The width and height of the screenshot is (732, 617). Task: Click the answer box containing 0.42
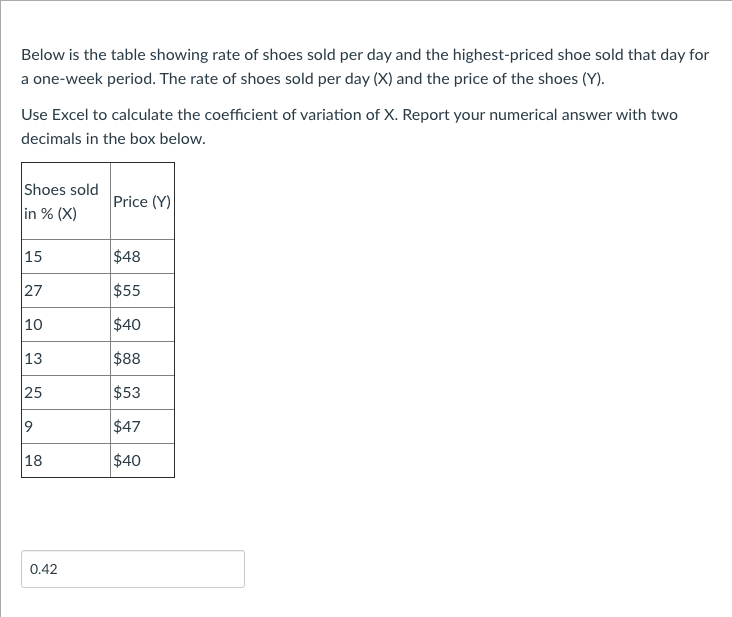point(133,569)
